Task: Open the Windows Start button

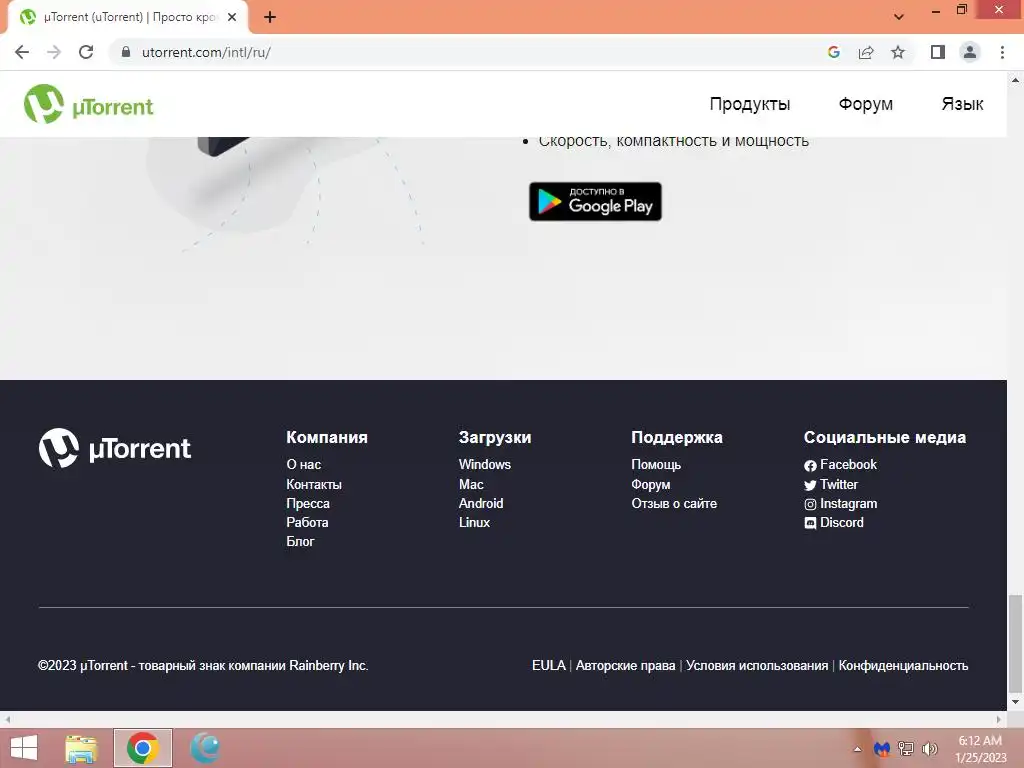Action: pos(24,748)
